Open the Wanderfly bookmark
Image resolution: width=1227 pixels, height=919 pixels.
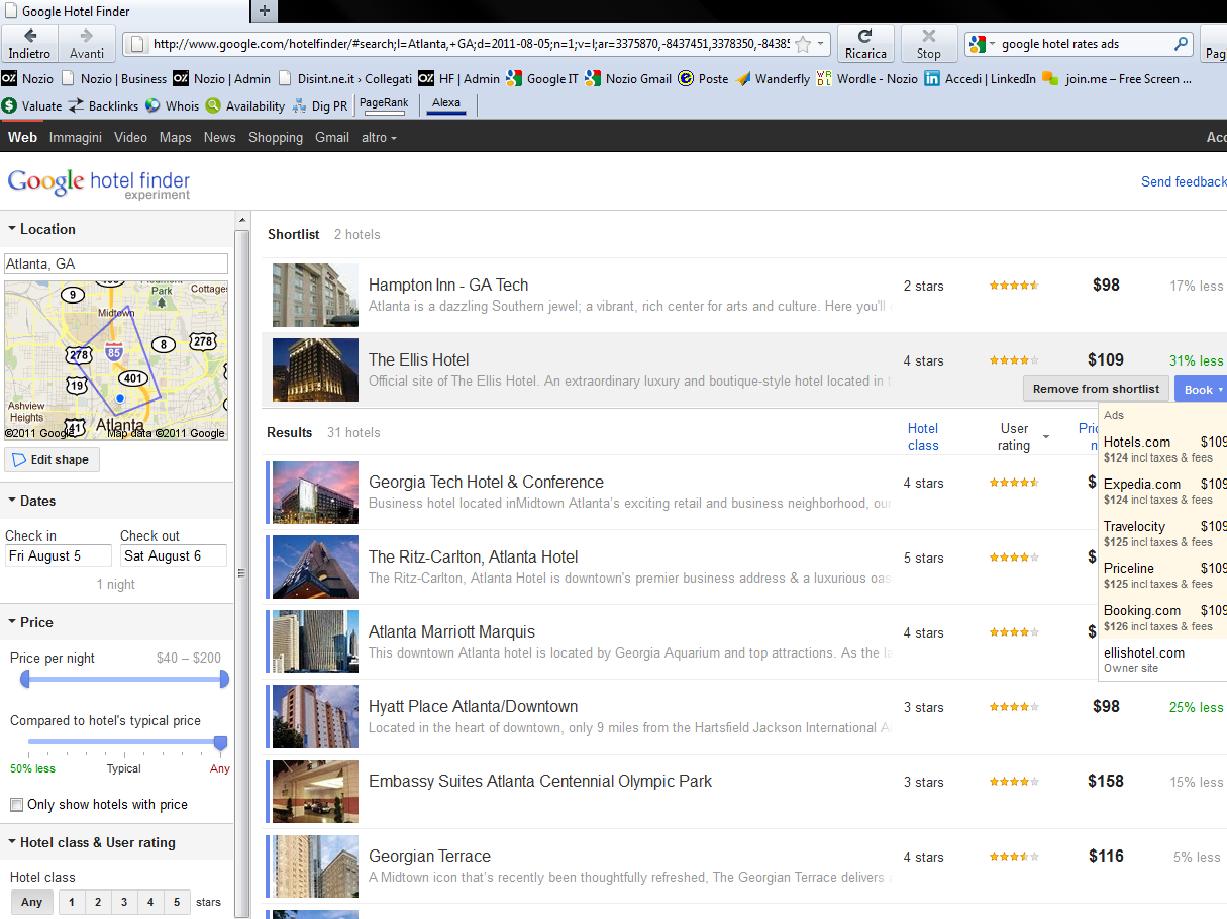click(x=773, y=78)
